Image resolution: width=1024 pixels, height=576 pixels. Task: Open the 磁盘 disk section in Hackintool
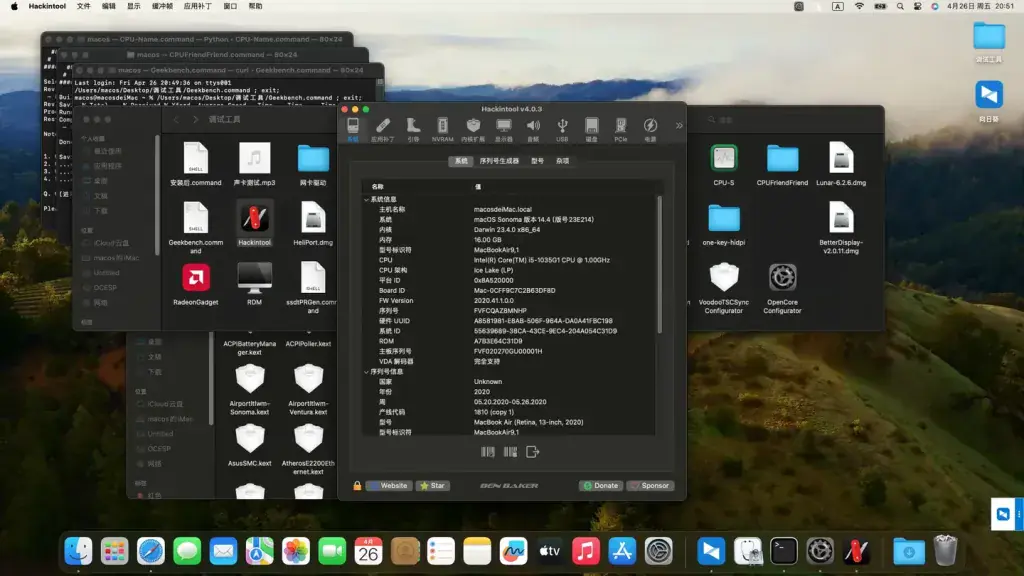click(591, 129)
